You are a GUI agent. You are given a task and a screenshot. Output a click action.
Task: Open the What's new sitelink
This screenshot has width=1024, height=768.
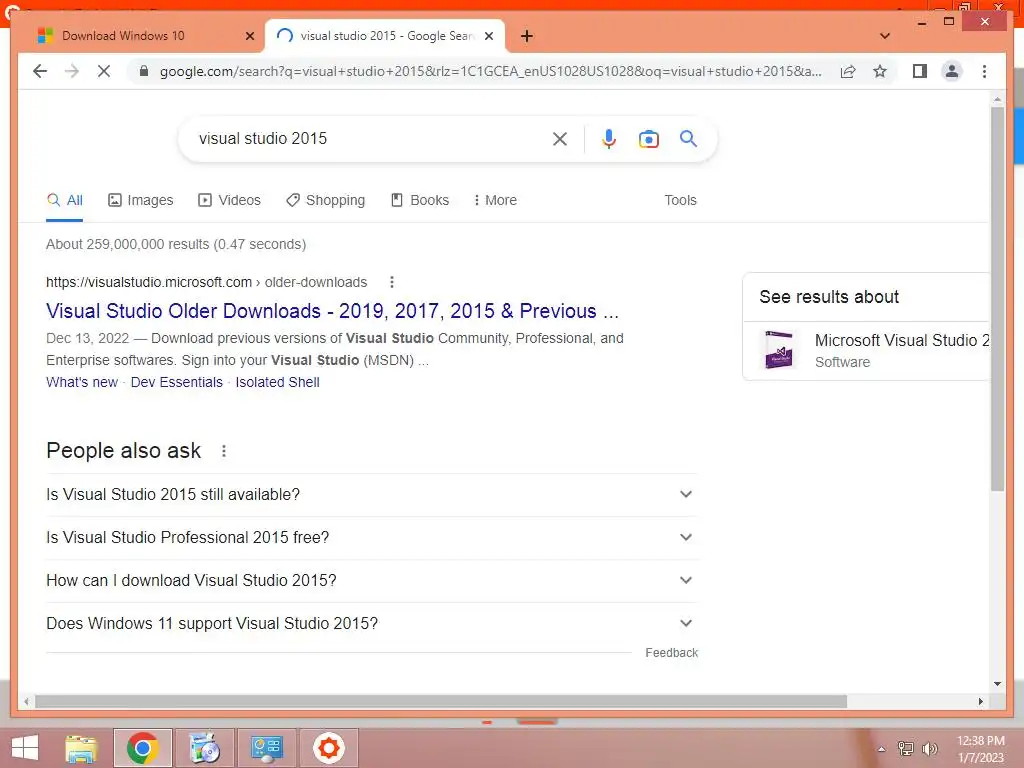pyautogui.click(x=82, y=382)
